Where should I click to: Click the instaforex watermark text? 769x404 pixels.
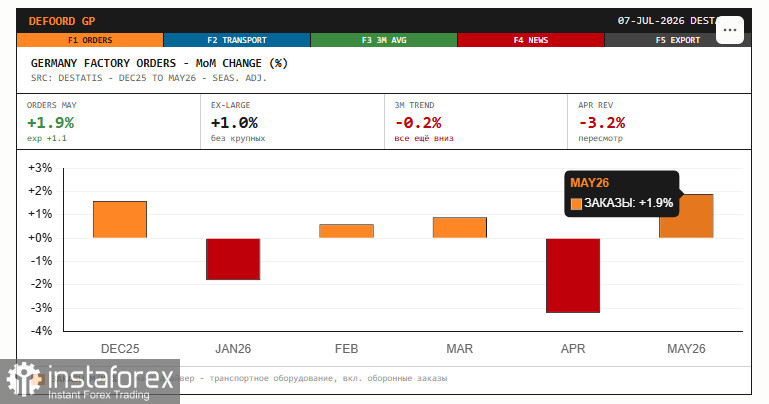pyautogui.click(x=110, y=379)
